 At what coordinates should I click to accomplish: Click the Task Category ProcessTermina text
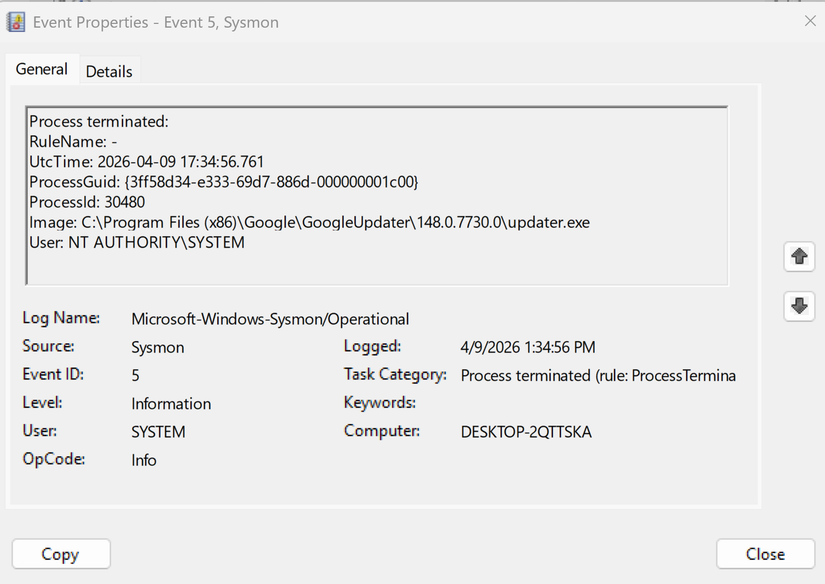coord(600,375)
